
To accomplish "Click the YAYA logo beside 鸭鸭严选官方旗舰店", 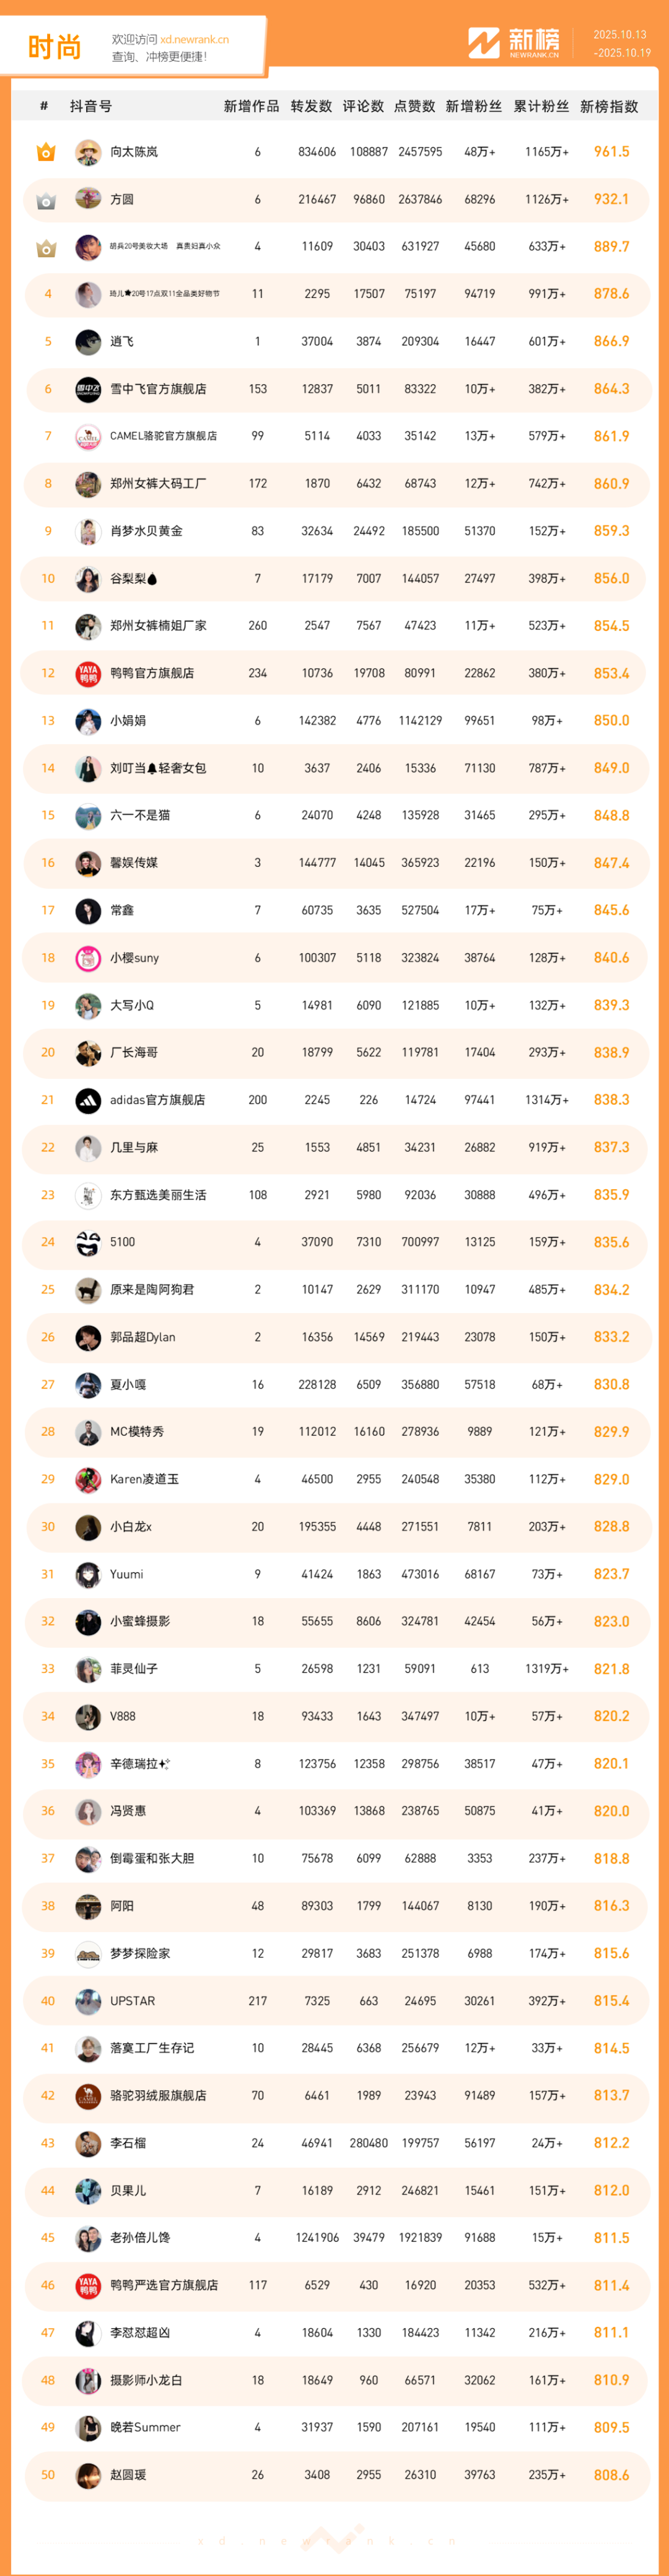I will pos(88,2286).
